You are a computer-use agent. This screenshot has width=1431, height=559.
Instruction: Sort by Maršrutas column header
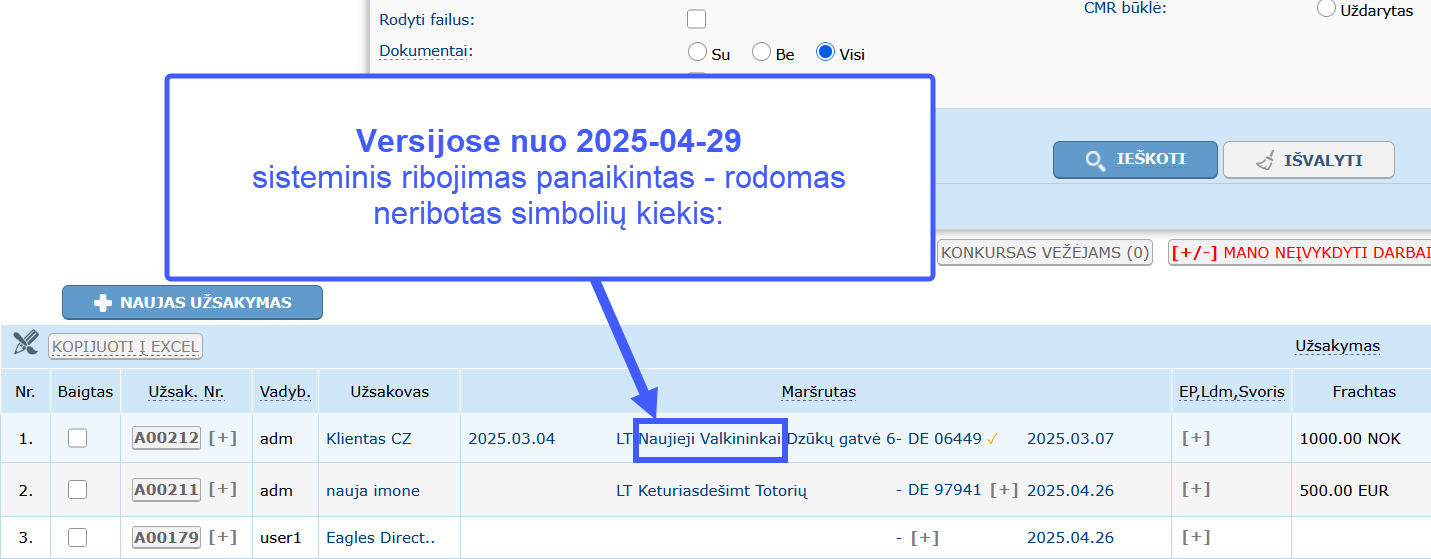tap(818, 392)
